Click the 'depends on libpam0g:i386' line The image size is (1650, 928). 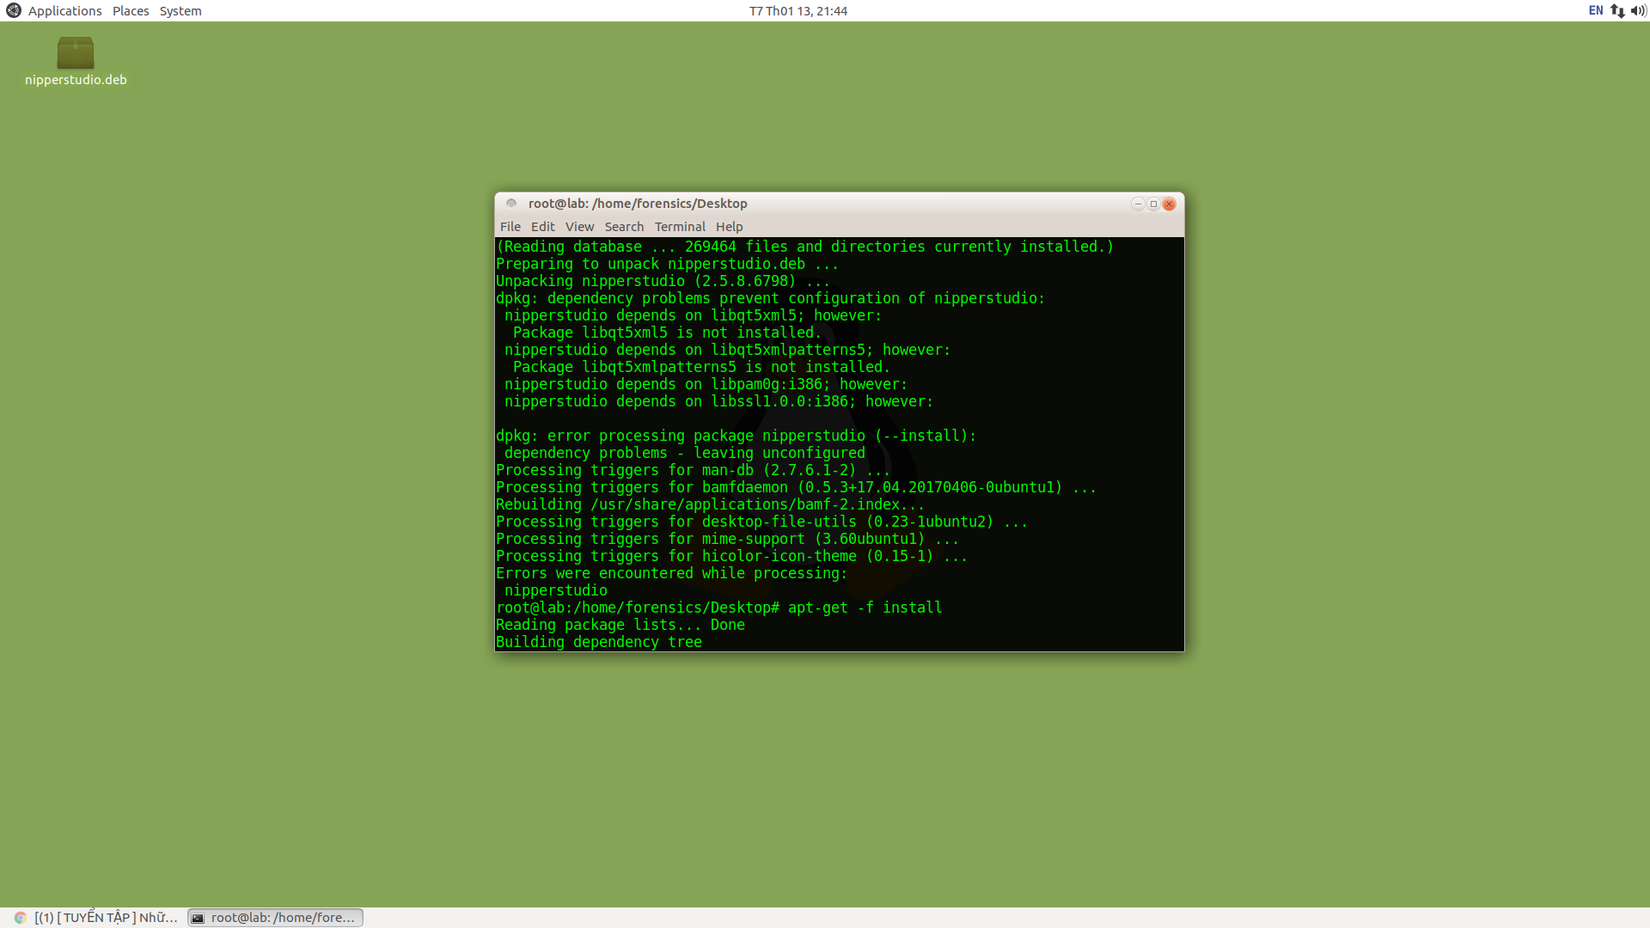706,385
